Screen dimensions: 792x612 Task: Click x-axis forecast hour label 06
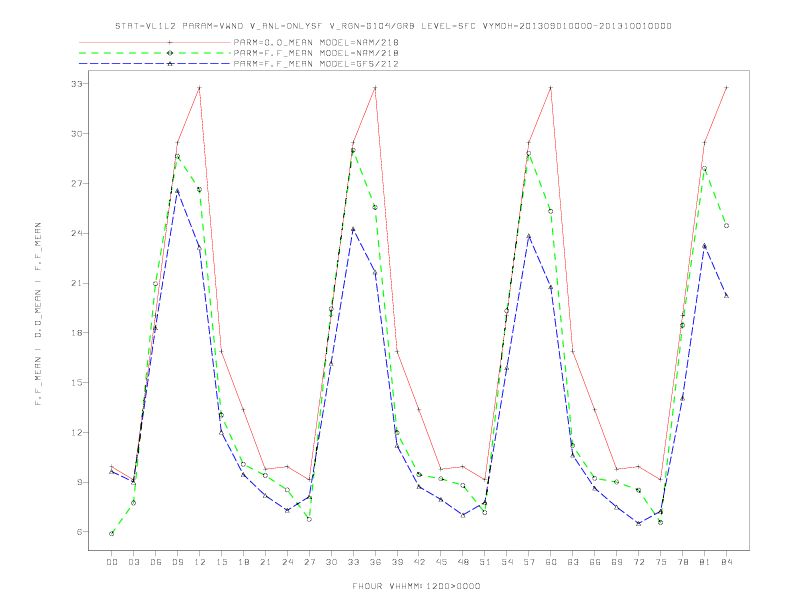156,562
